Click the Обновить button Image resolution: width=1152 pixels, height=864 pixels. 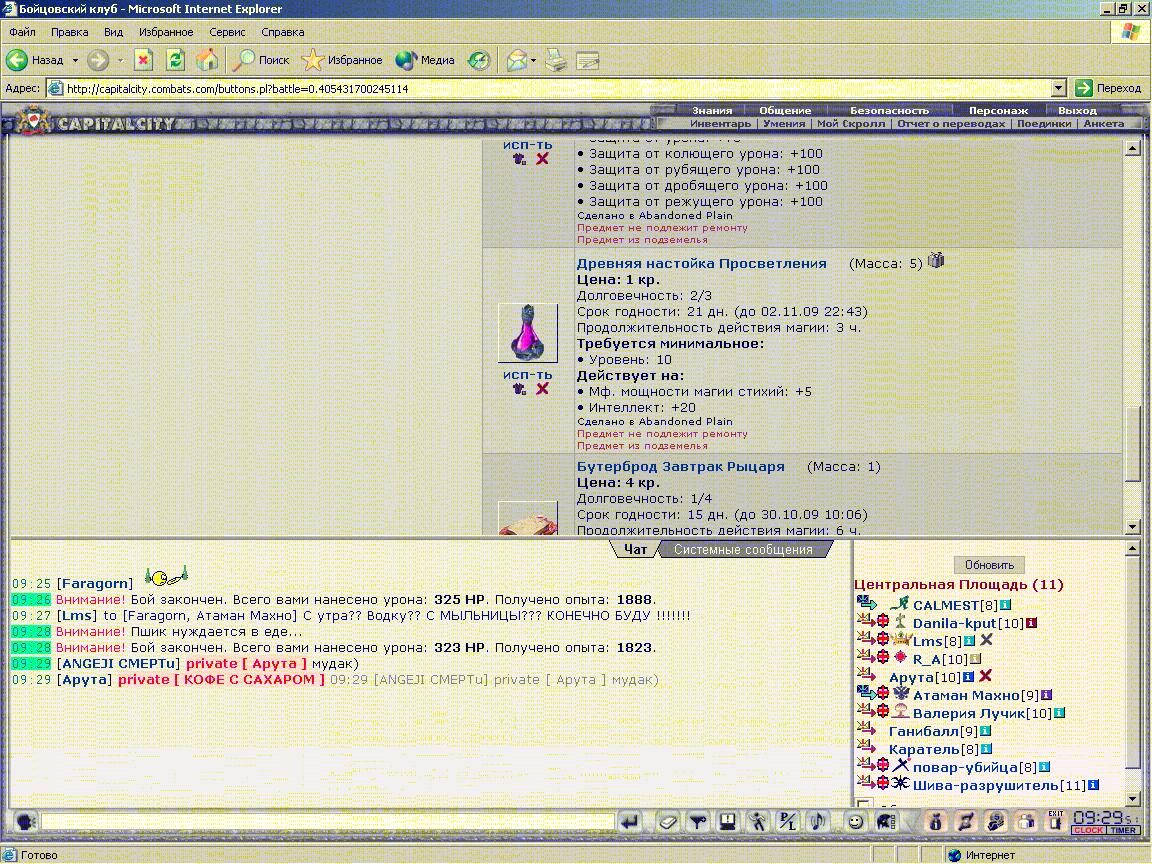click(x=989, y=565)
